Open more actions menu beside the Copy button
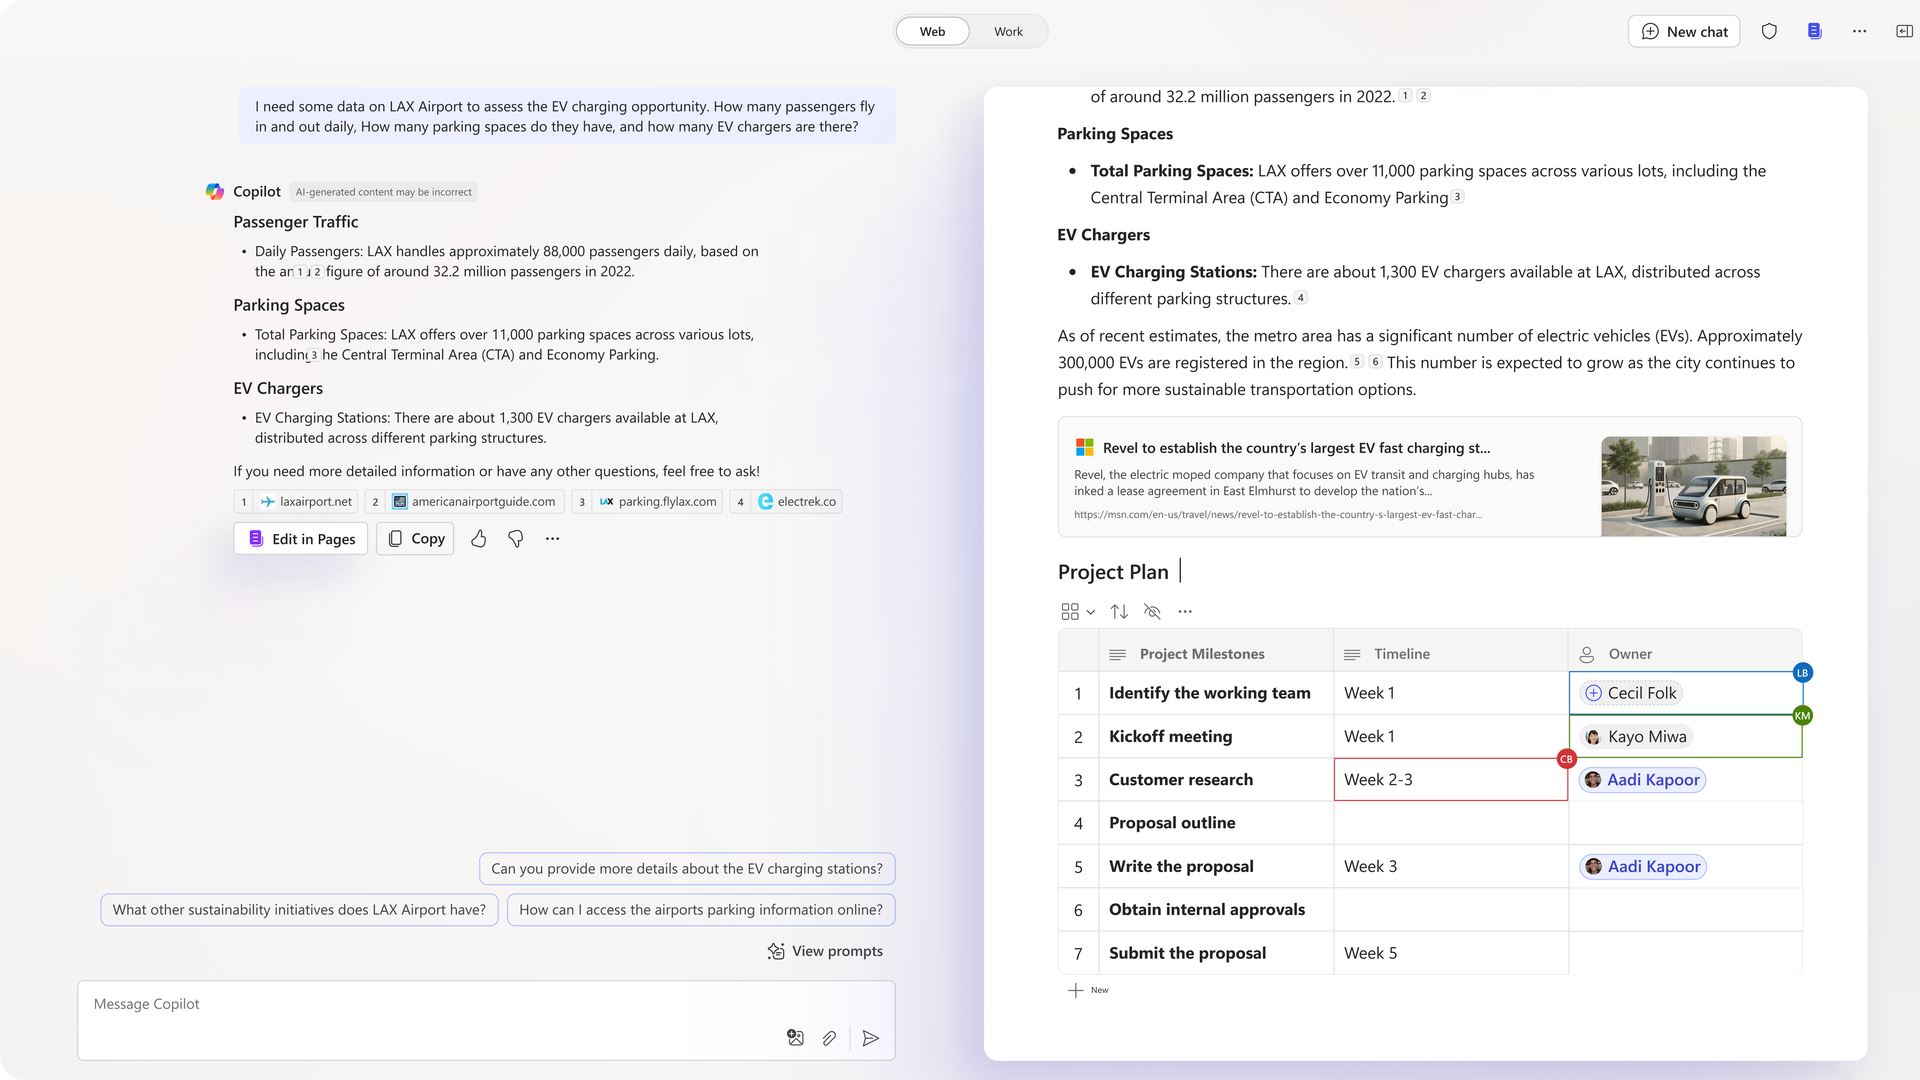 point(553,538)
